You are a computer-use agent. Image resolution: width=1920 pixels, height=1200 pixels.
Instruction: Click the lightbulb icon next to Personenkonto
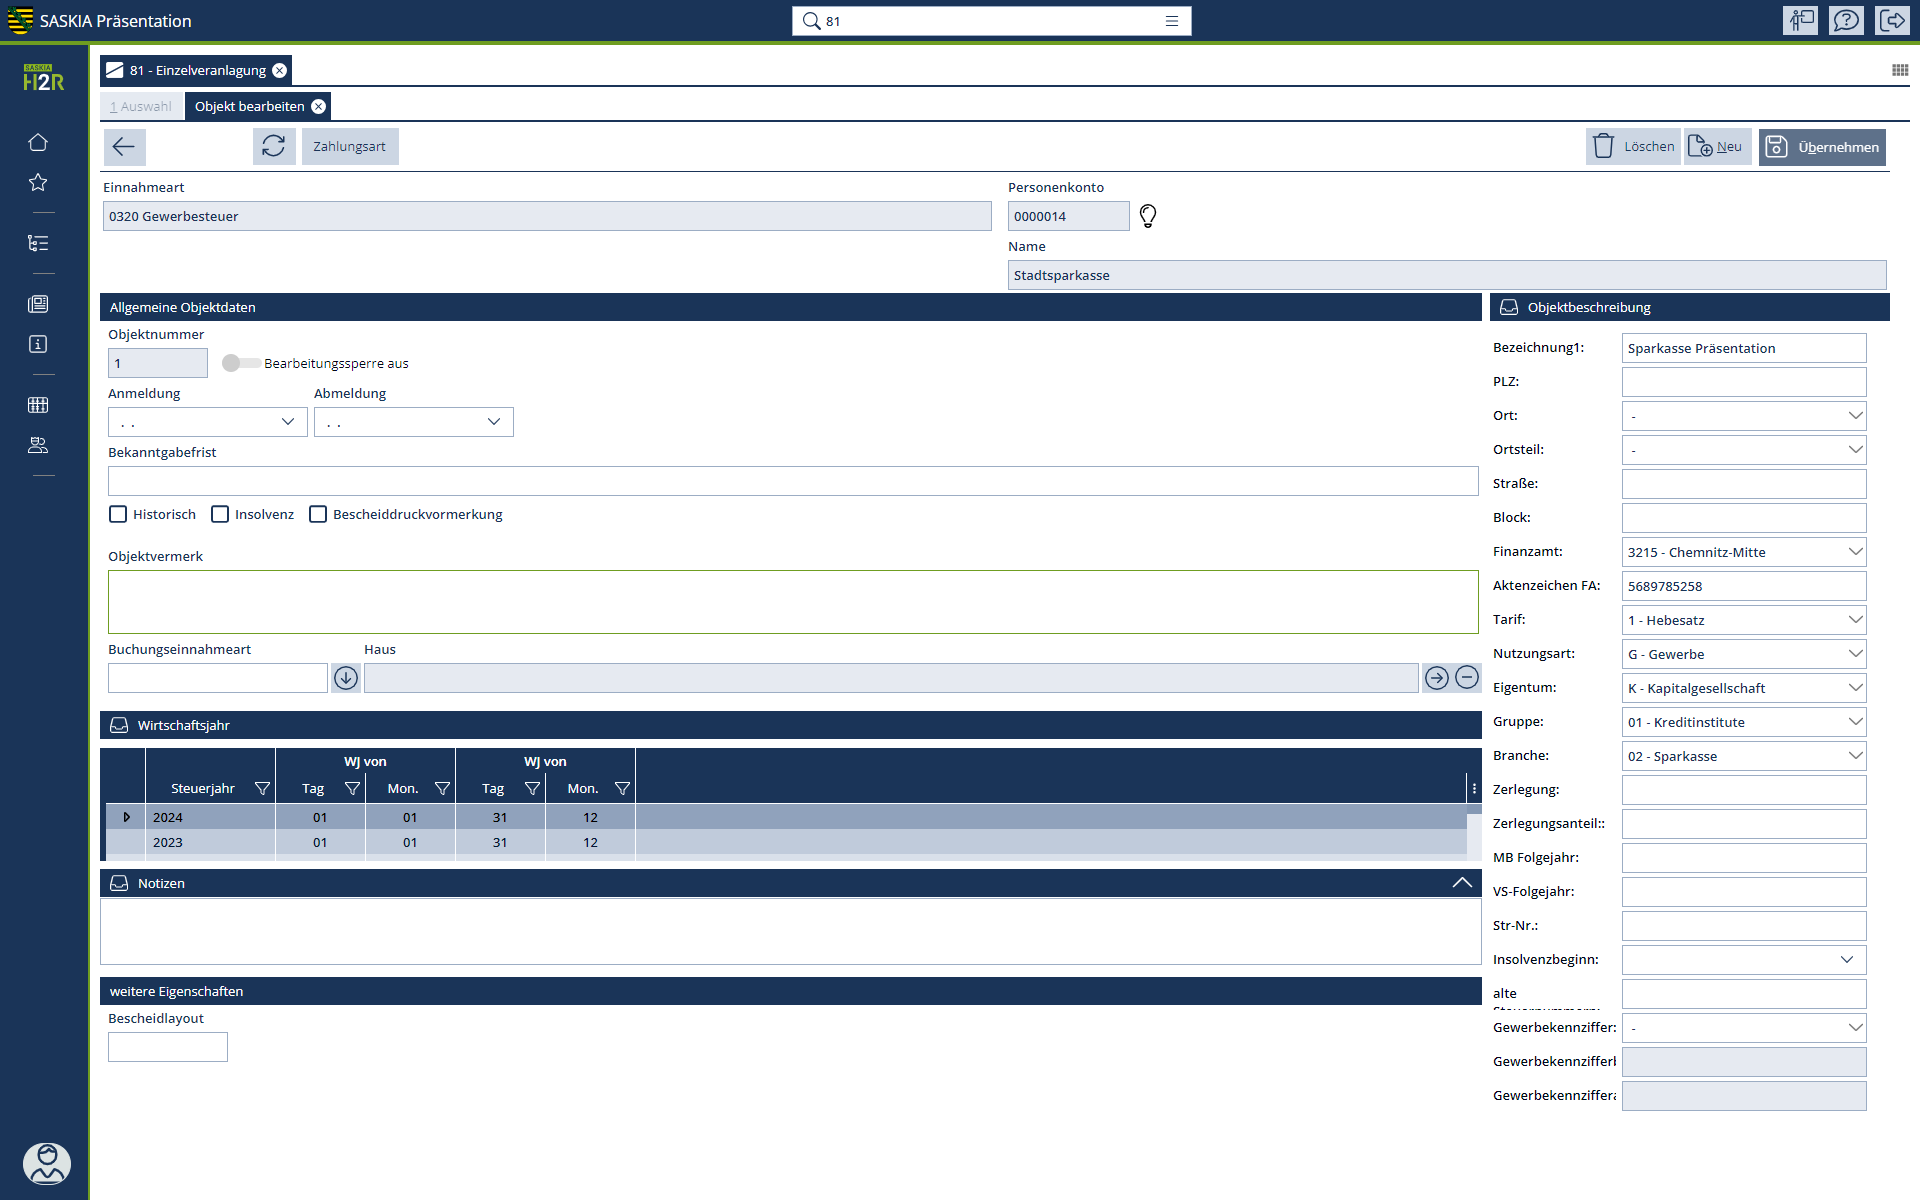1148,216
